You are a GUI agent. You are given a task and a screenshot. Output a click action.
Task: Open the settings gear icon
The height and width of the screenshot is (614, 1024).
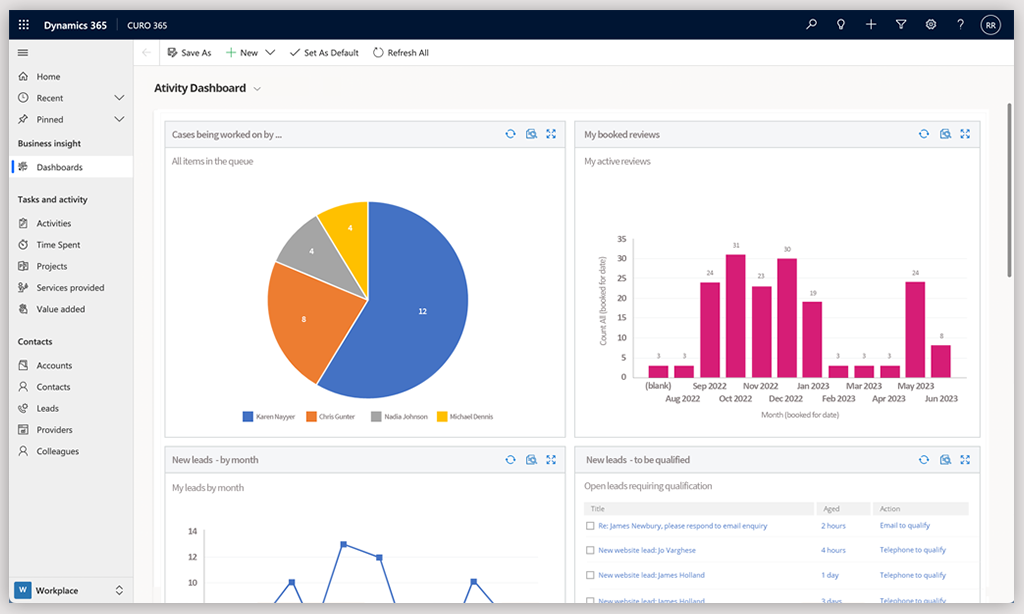[930, 25]
